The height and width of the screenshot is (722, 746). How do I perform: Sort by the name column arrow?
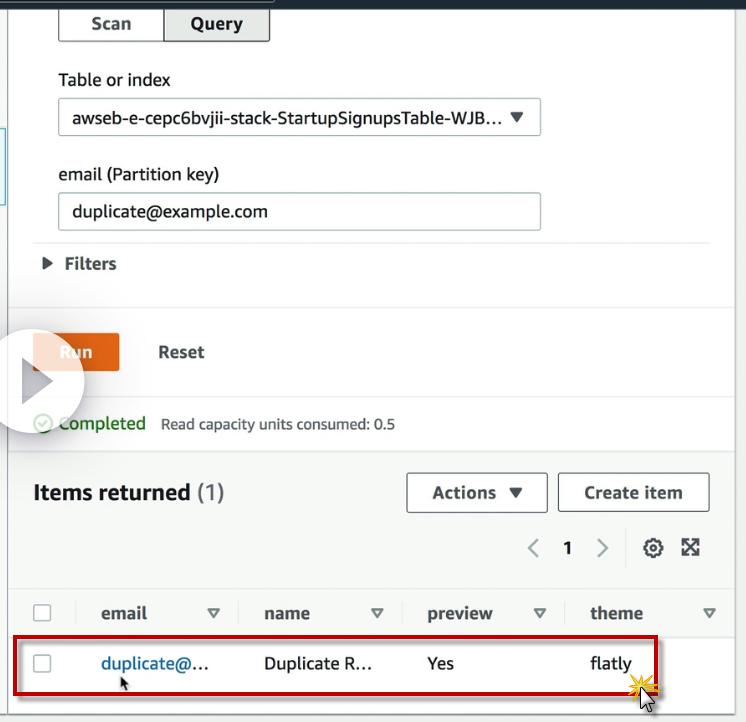[377, 613]
